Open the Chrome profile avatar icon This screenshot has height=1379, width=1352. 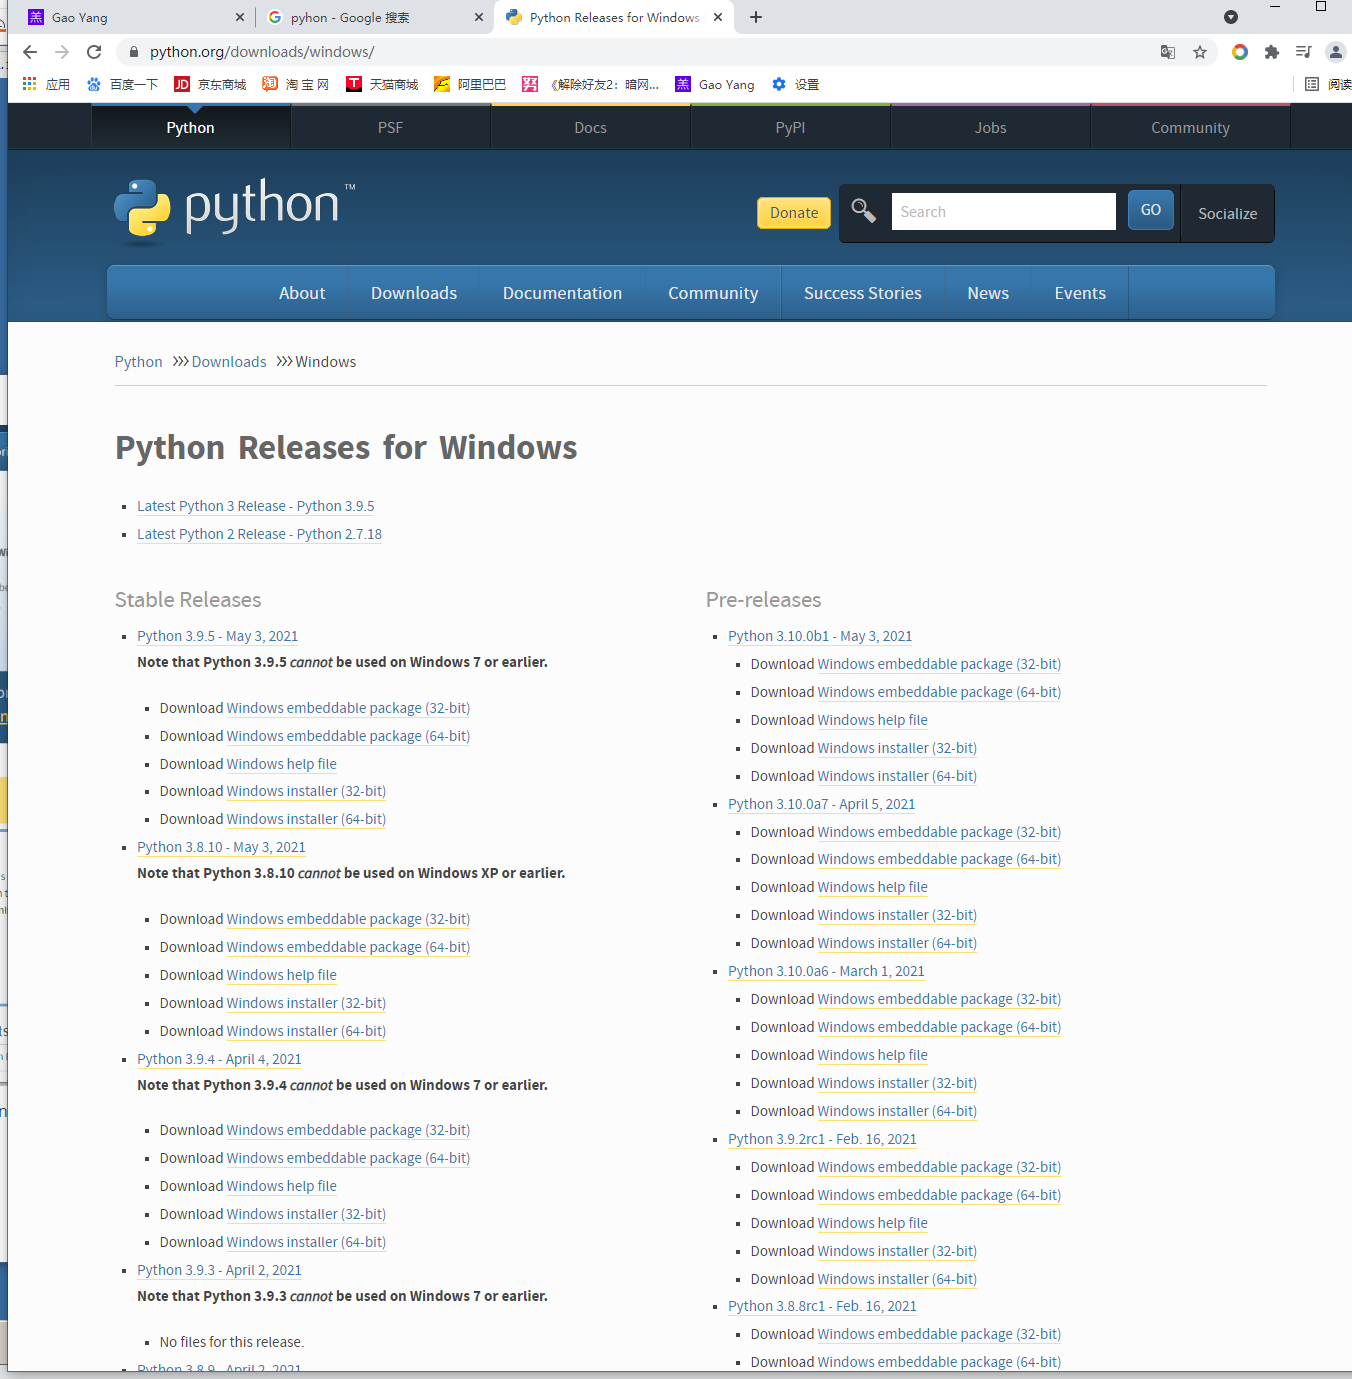click(1336, 52)
